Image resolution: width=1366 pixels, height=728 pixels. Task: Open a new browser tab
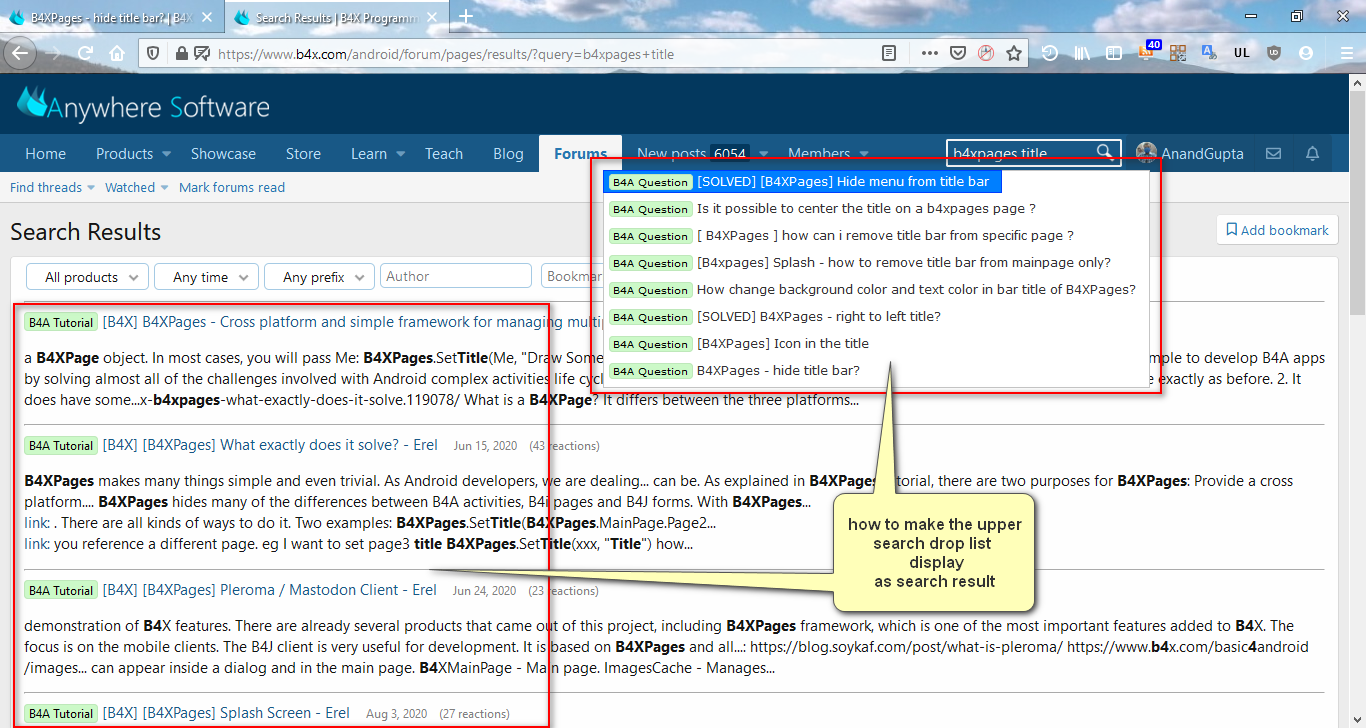[466, 17]
